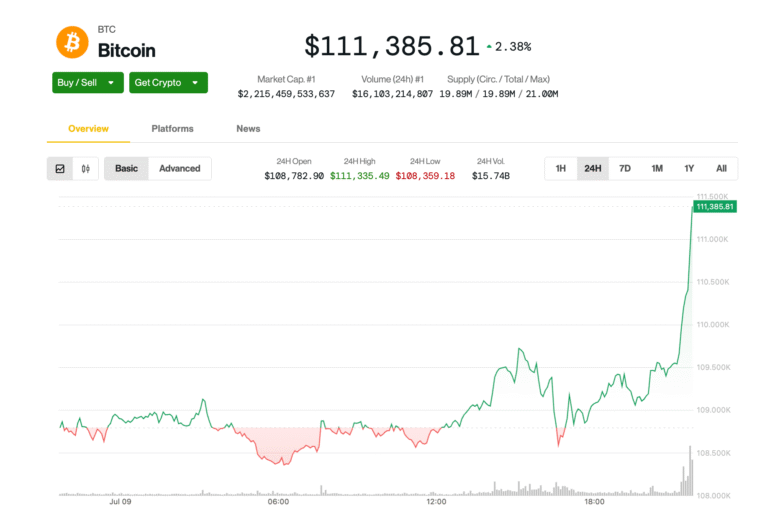Switch to the candlestick chart icon
770x508 pixels.
click(85, 169)
